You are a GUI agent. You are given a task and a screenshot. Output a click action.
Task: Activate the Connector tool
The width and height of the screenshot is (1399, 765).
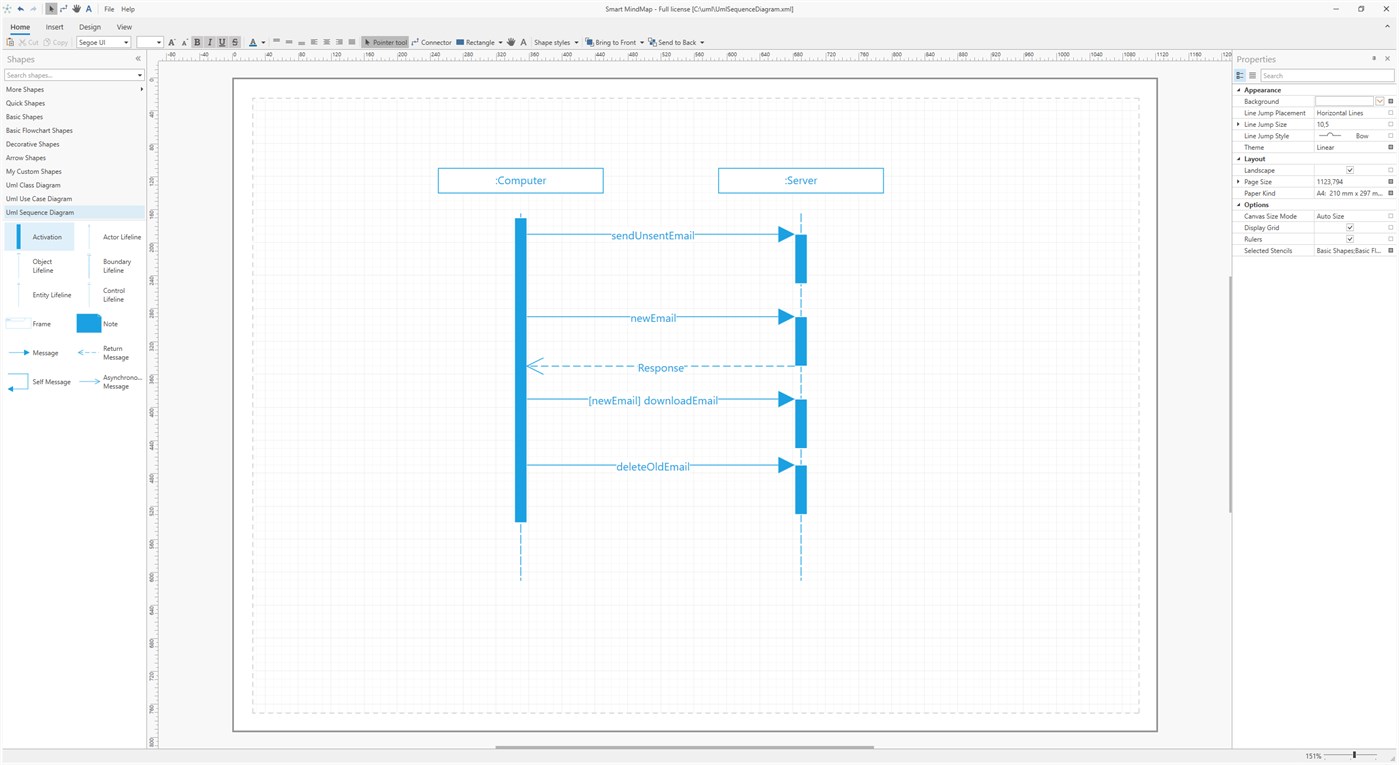click(x=431, y=42)
